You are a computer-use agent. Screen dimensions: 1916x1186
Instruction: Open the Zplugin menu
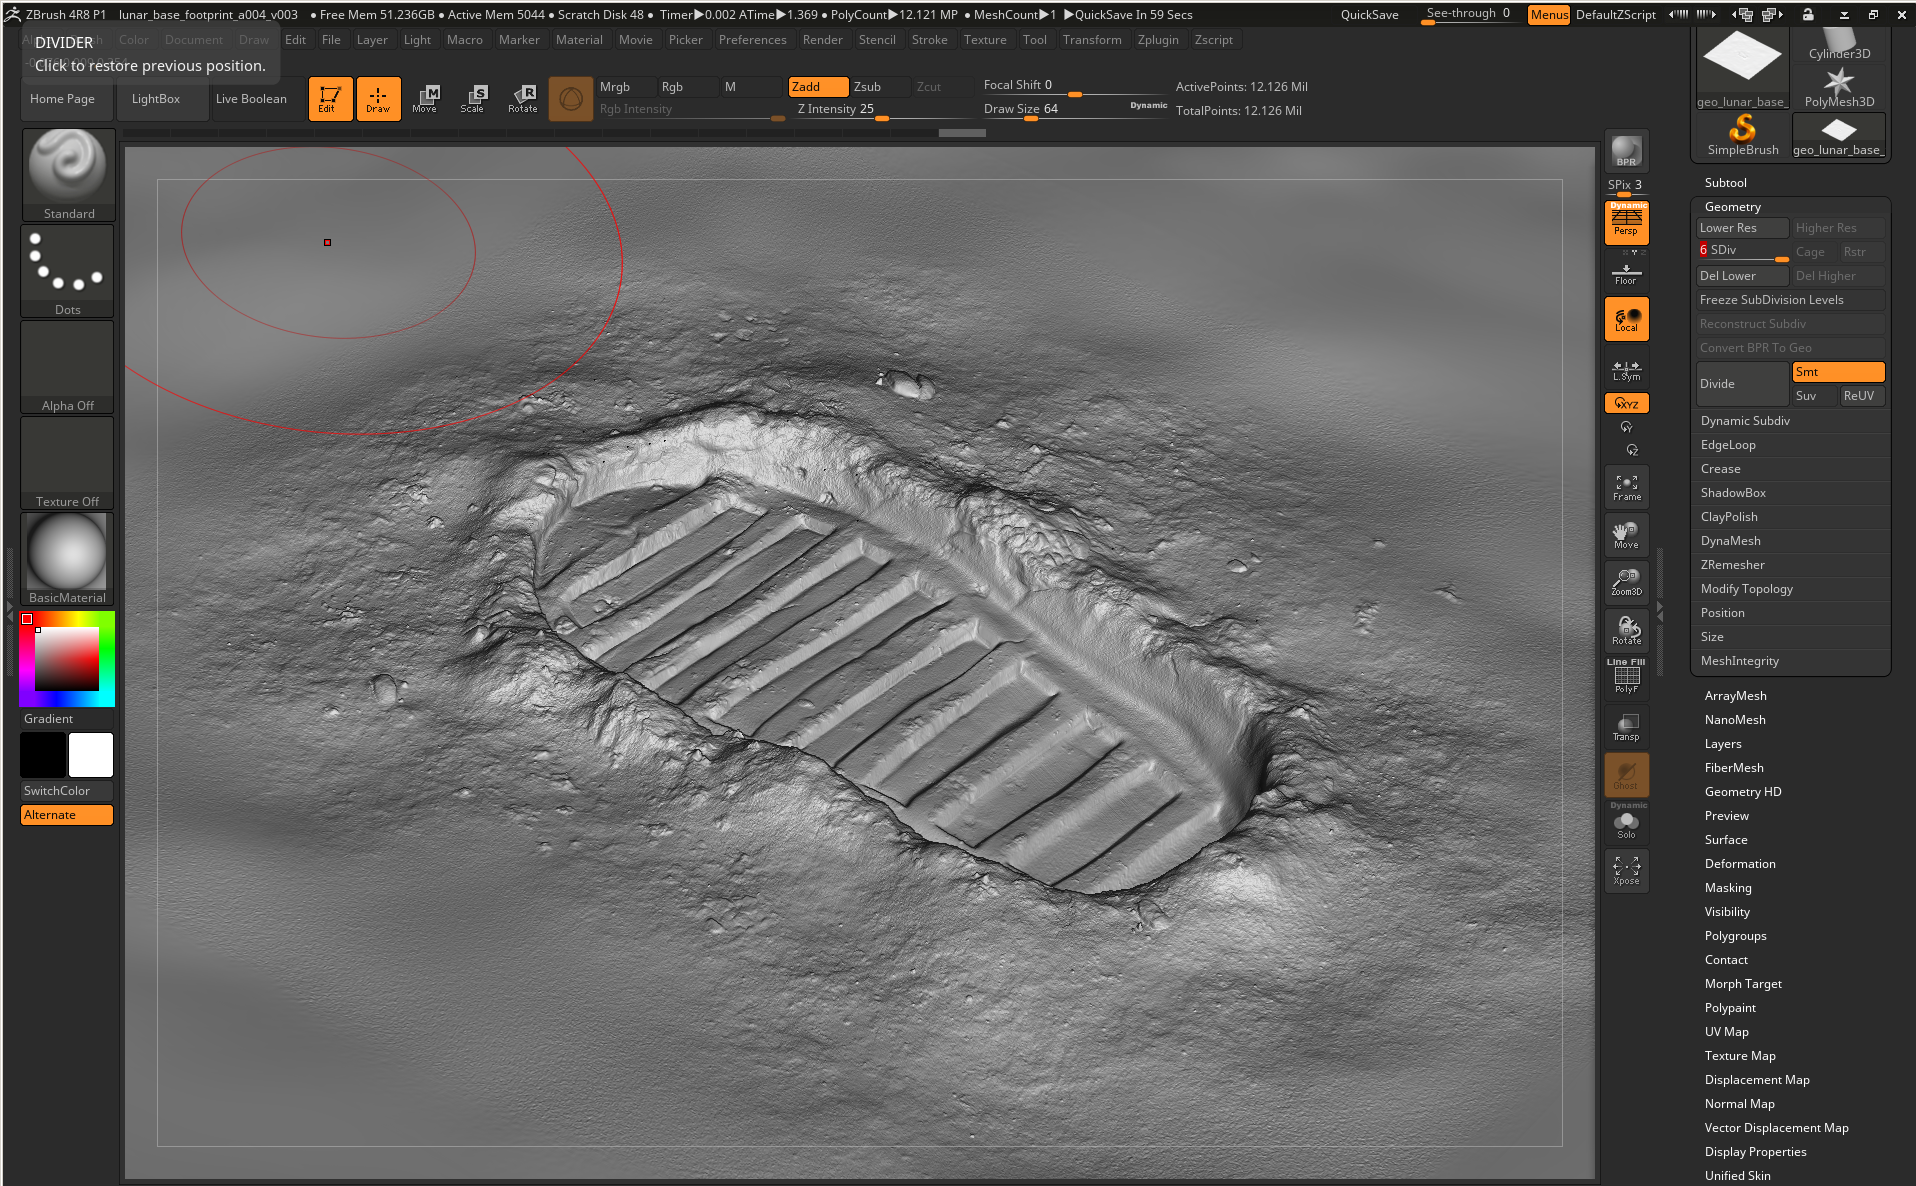click(1158, 40)
